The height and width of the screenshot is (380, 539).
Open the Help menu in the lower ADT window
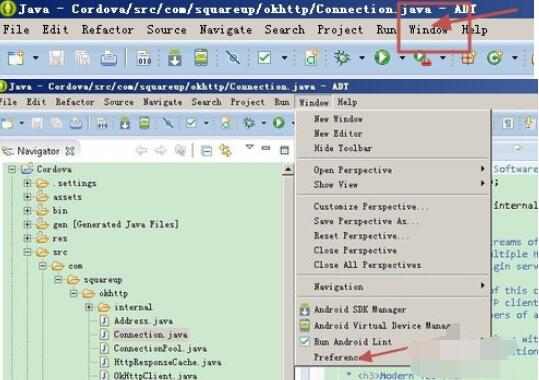(347, 102)
